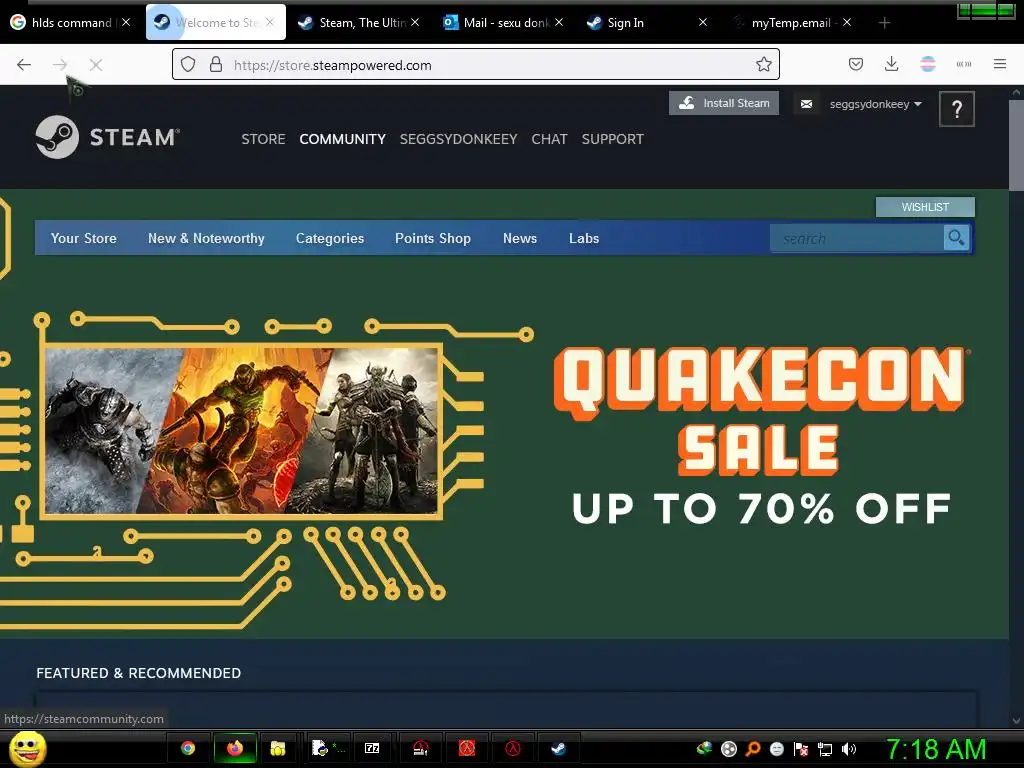Image resolution: width=1024 pixels, height=768 pixels.
Task: Expand the seggsydonkeey account dropdown
Action: coord(875,104)
